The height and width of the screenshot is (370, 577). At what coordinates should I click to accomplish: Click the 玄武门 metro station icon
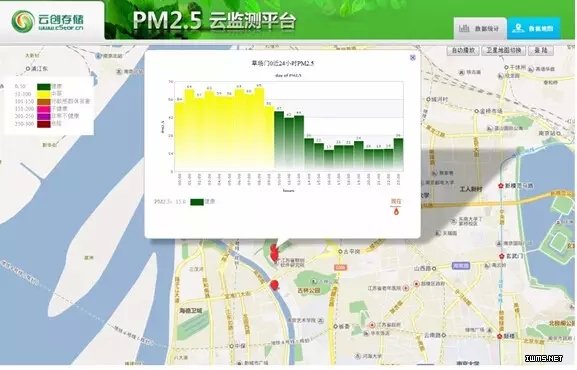point(502,256)
